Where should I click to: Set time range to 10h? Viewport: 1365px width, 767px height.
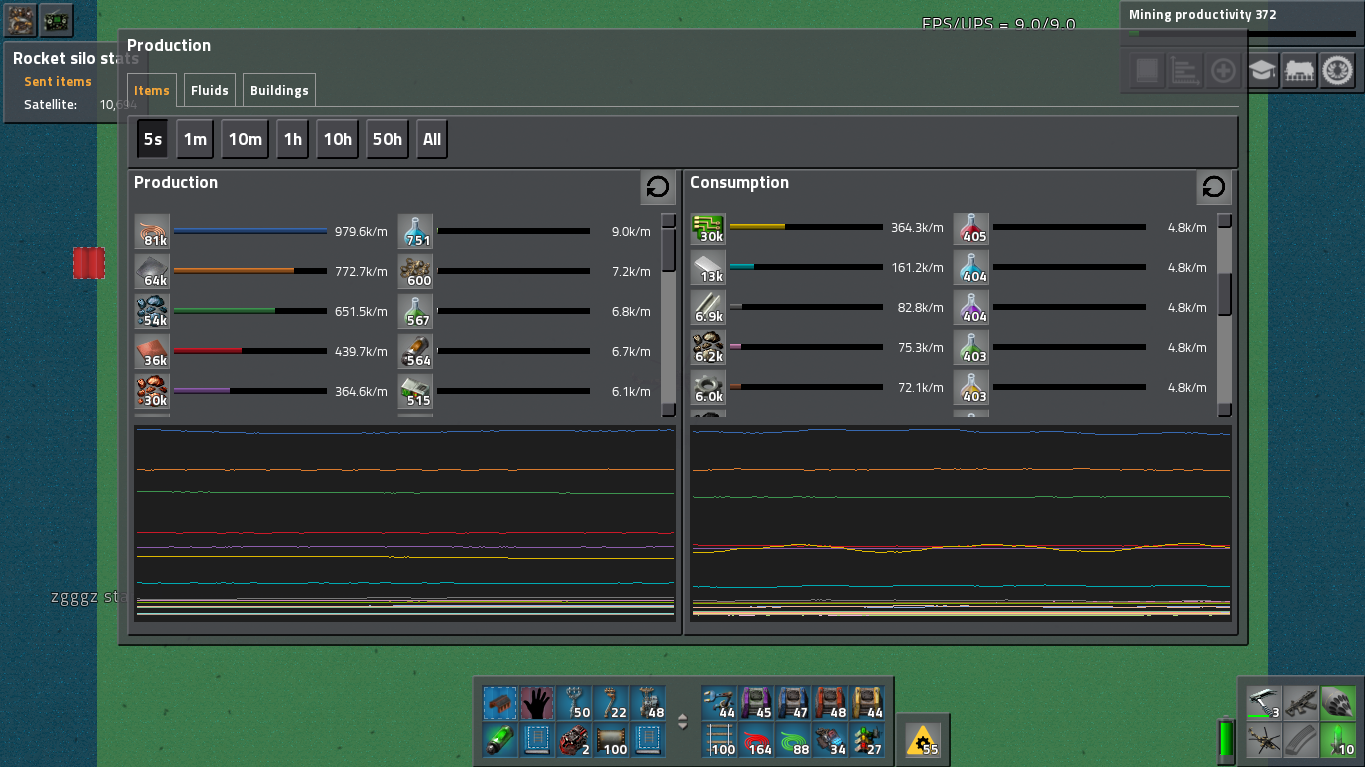pyautogui.click(x=337, y=139)
